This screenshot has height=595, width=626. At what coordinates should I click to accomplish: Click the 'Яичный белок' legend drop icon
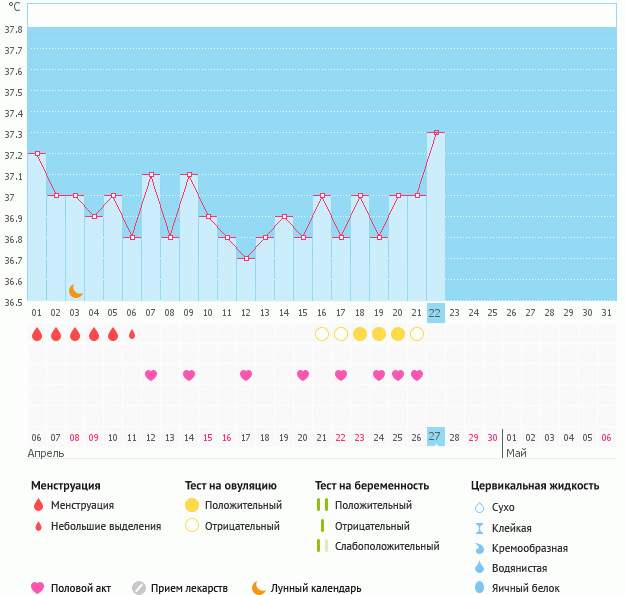coord(479,588)
